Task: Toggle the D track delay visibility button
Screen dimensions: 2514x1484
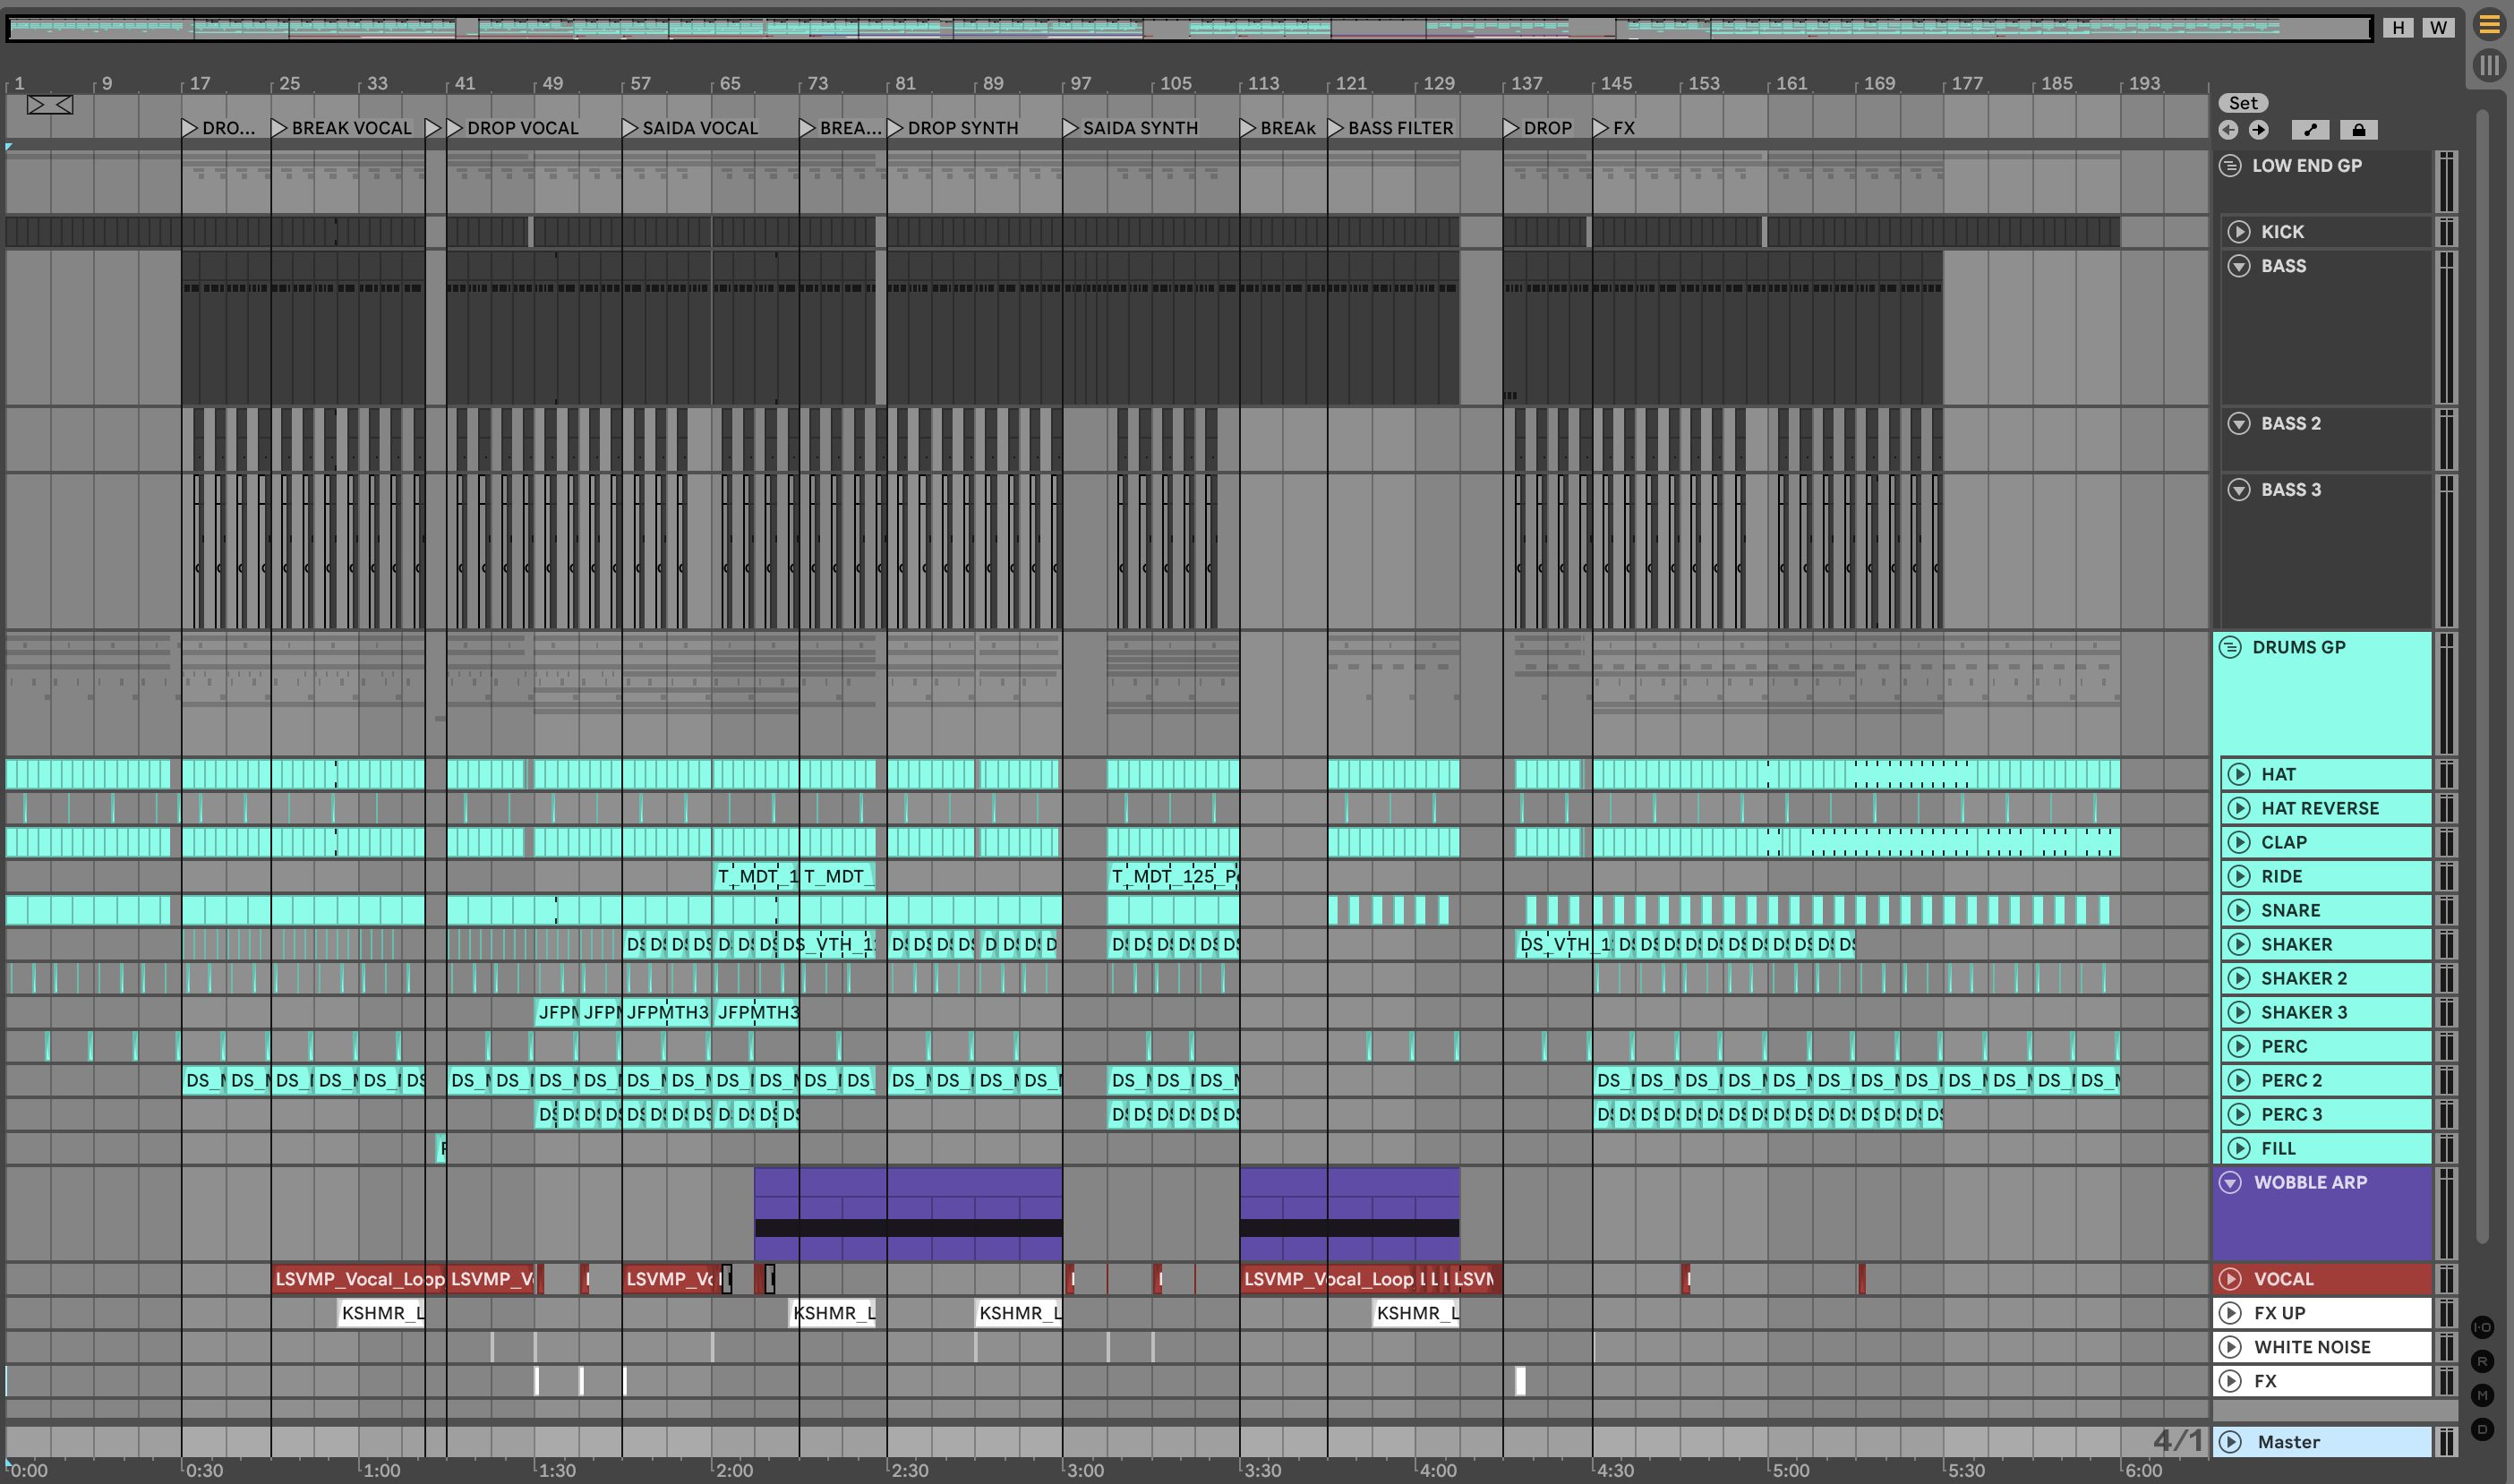Action: [x=2483, y=1430]
